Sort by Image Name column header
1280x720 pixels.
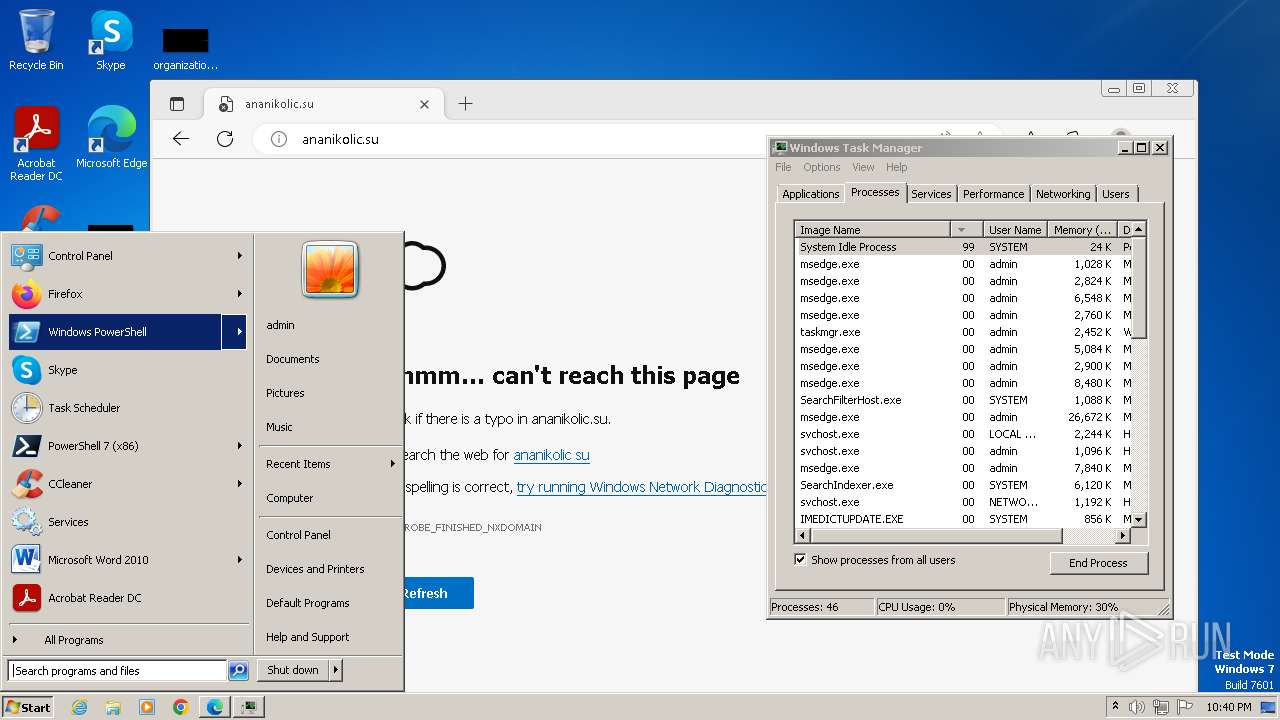[871, 230]
